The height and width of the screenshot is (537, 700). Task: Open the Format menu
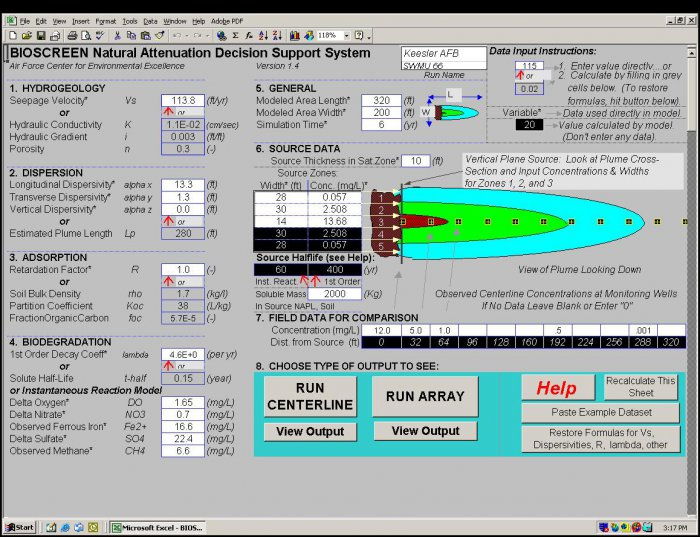coord(105,21)
